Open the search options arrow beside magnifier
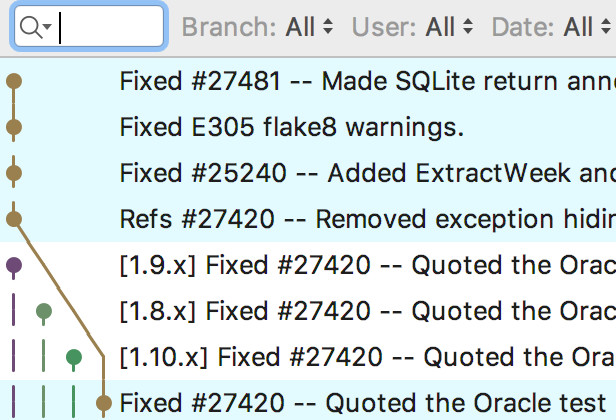 pyautogui.click(x=48, y=27)
